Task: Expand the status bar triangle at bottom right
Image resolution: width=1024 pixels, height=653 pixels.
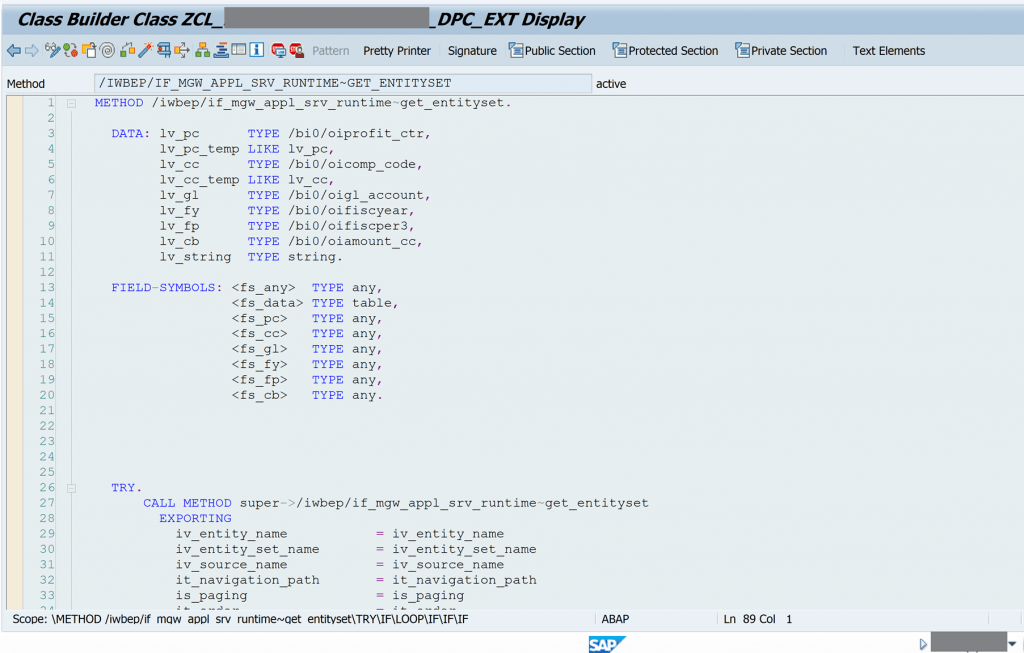Action: [923, 645]
